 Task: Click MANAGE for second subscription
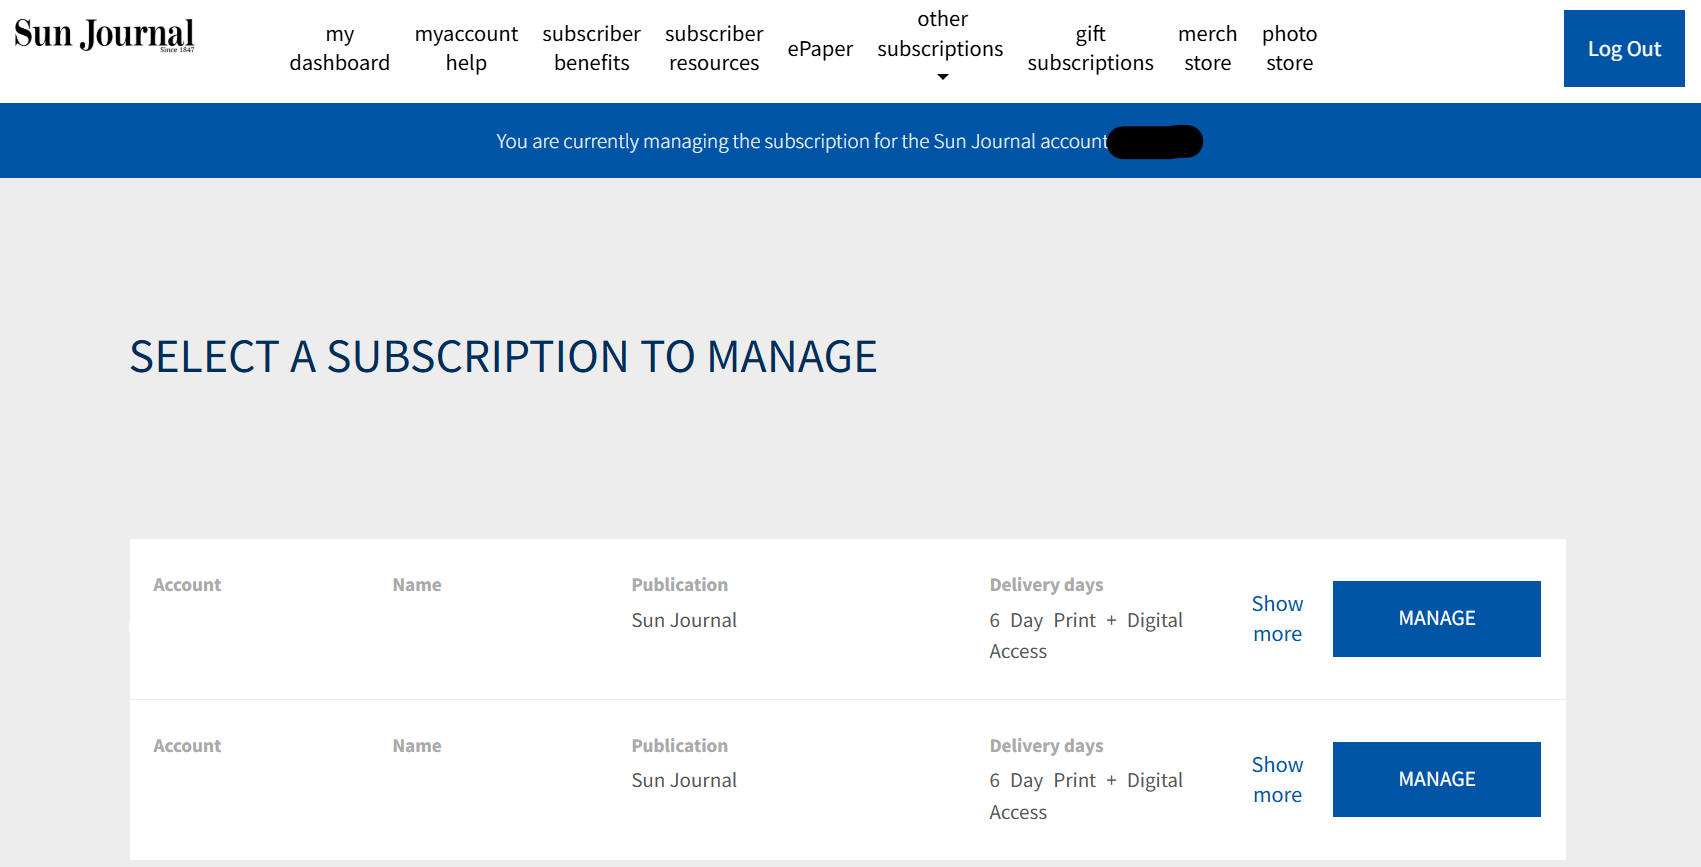coord(1437,779)
